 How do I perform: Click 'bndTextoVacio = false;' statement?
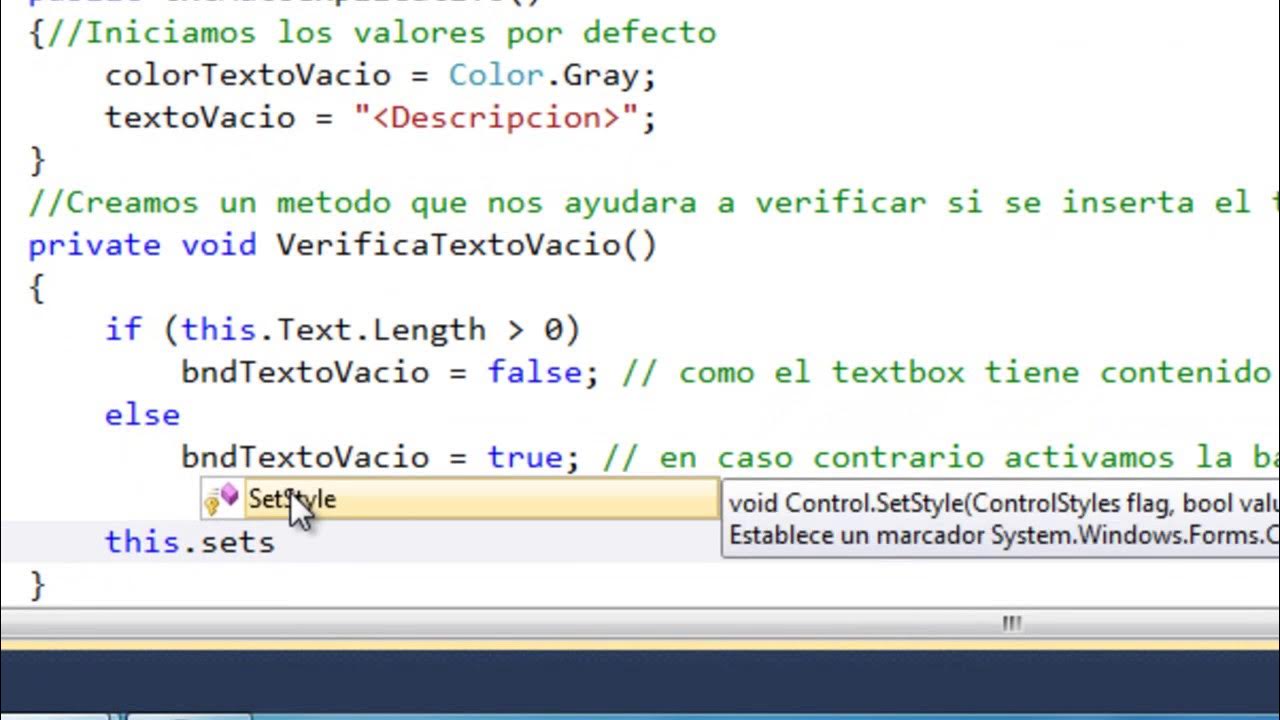point(390,373)
